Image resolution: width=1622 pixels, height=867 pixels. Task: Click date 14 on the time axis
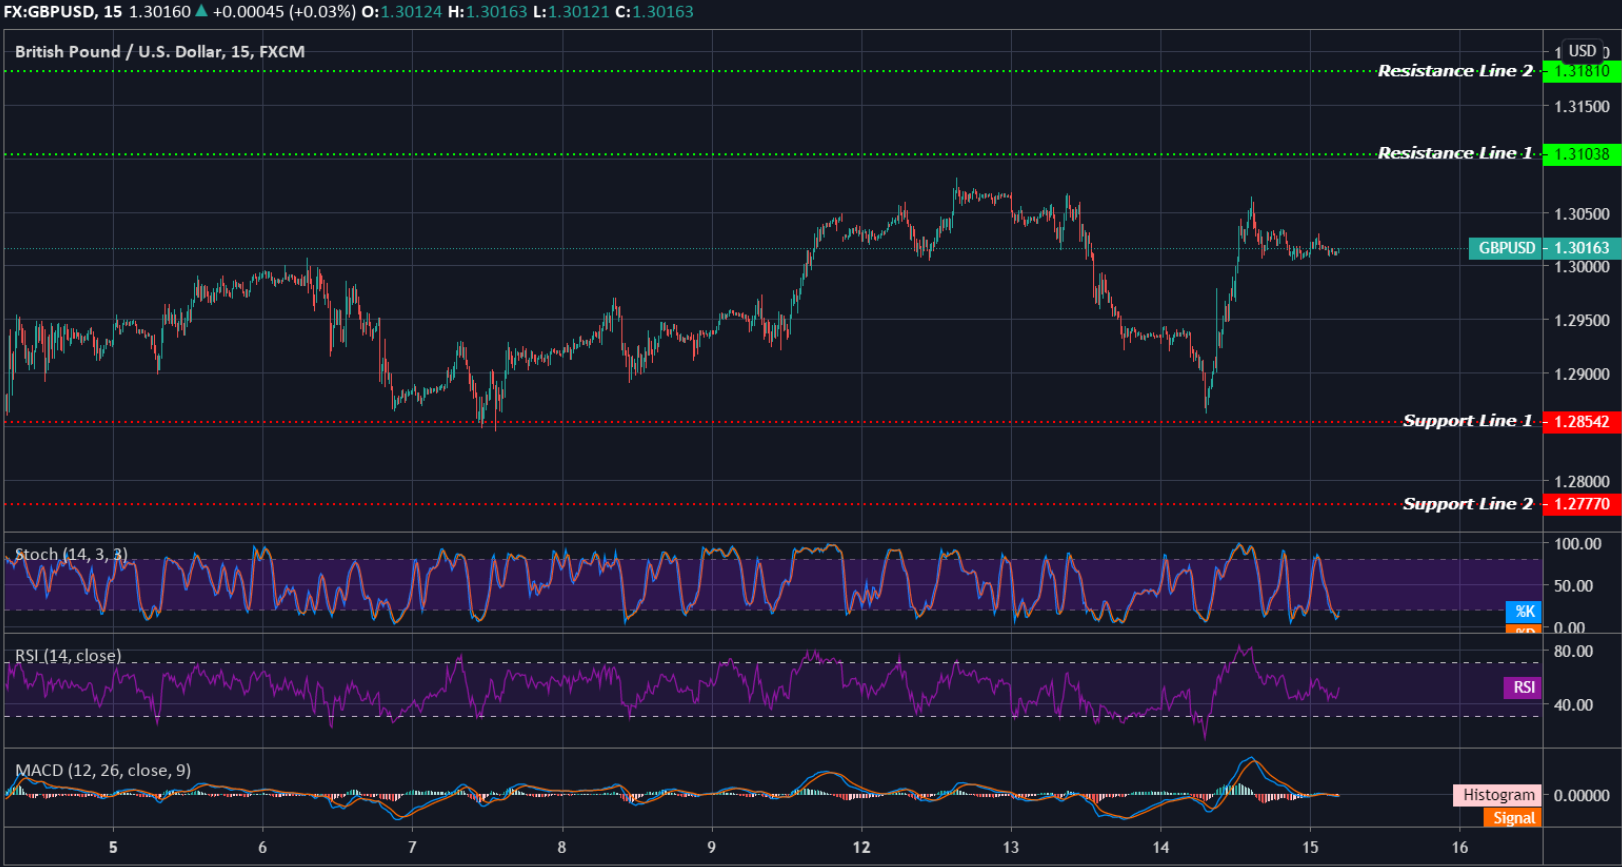pyautogui.click(x=1161, y=847)
